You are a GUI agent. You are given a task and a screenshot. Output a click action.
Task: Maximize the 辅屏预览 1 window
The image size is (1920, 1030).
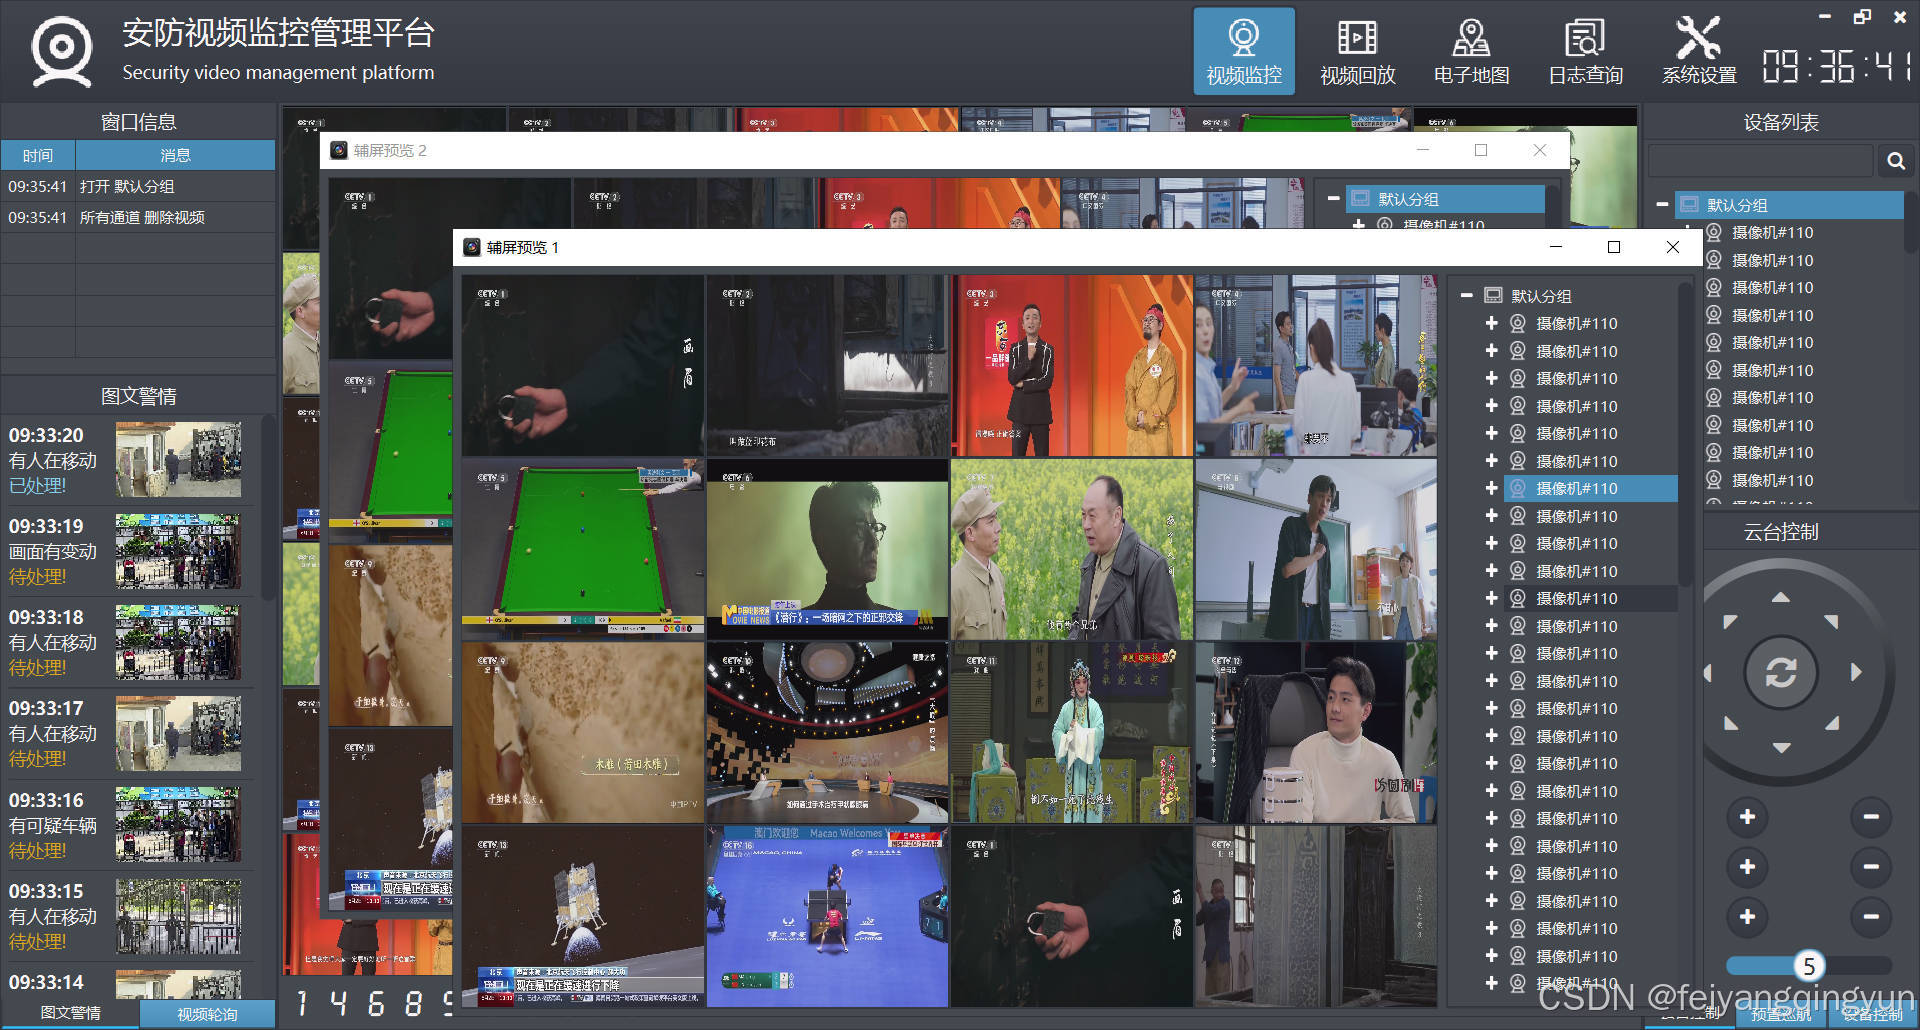1613,247
